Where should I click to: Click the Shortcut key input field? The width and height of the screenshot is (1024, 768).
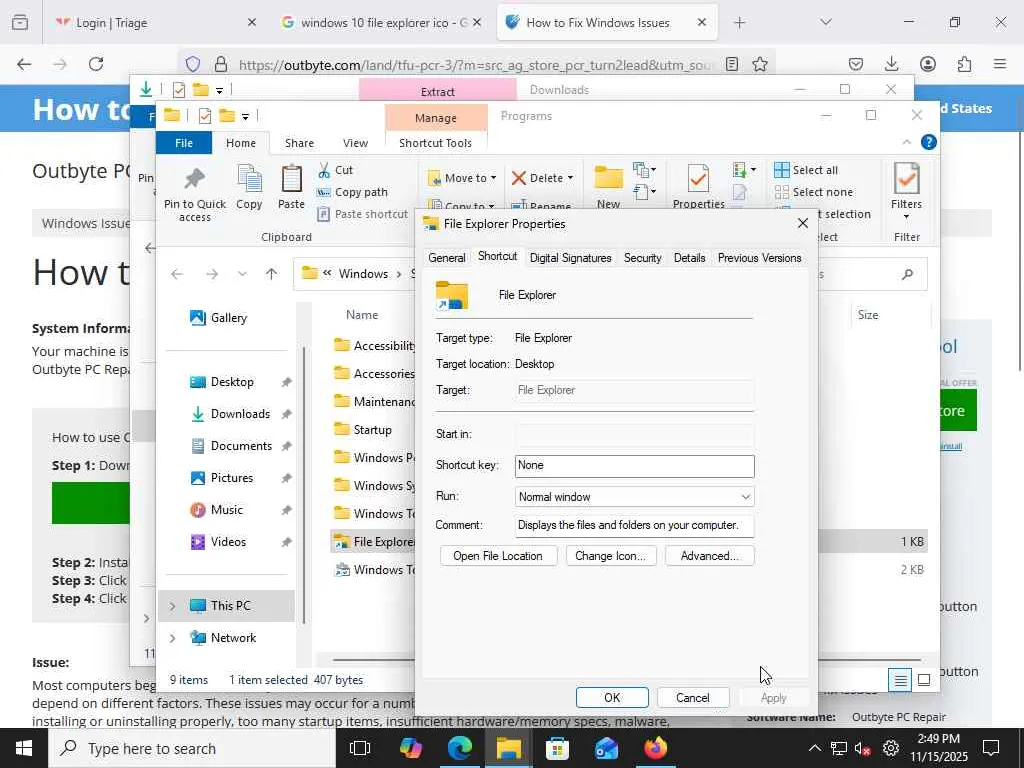click(634, 466)
